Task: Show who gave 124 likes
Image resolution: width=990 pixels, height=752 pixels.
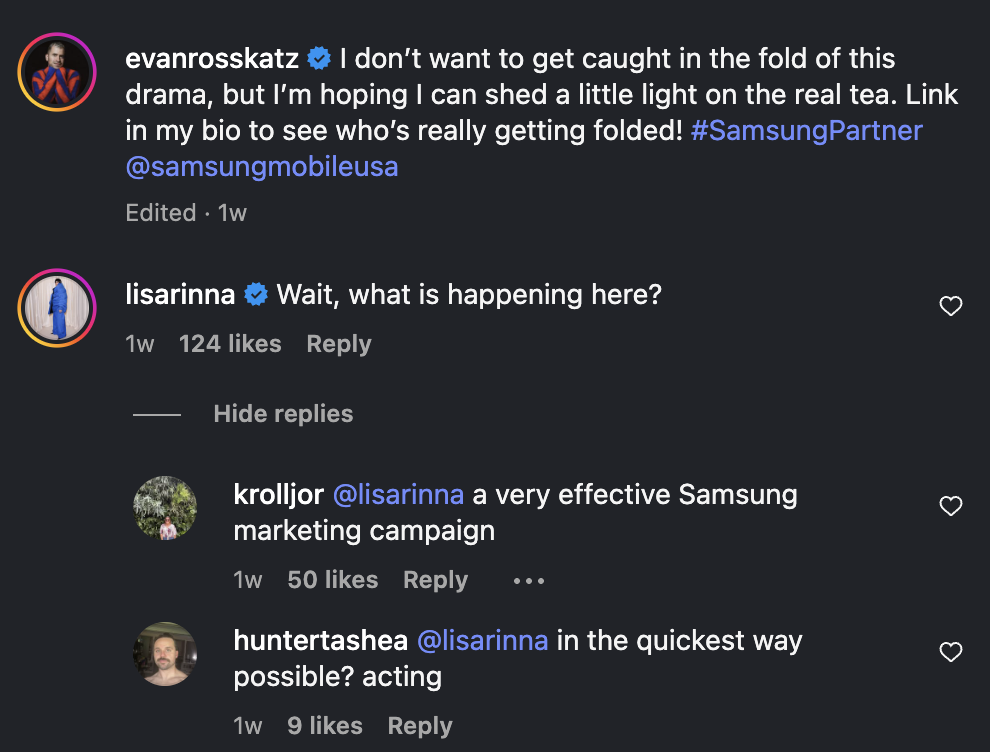Action: (x=230, y=344)
